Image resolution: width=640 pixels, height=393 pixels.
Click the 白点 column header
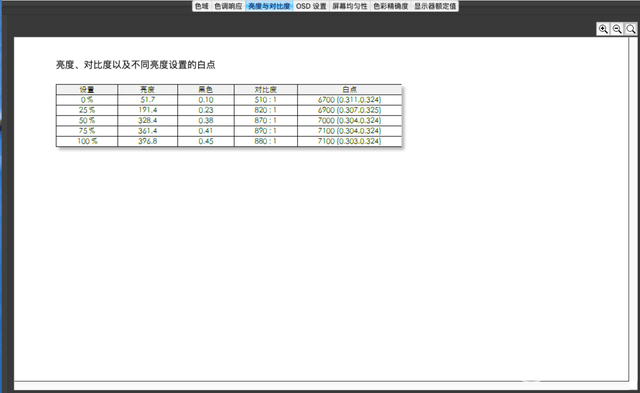[x=349, y=89]
